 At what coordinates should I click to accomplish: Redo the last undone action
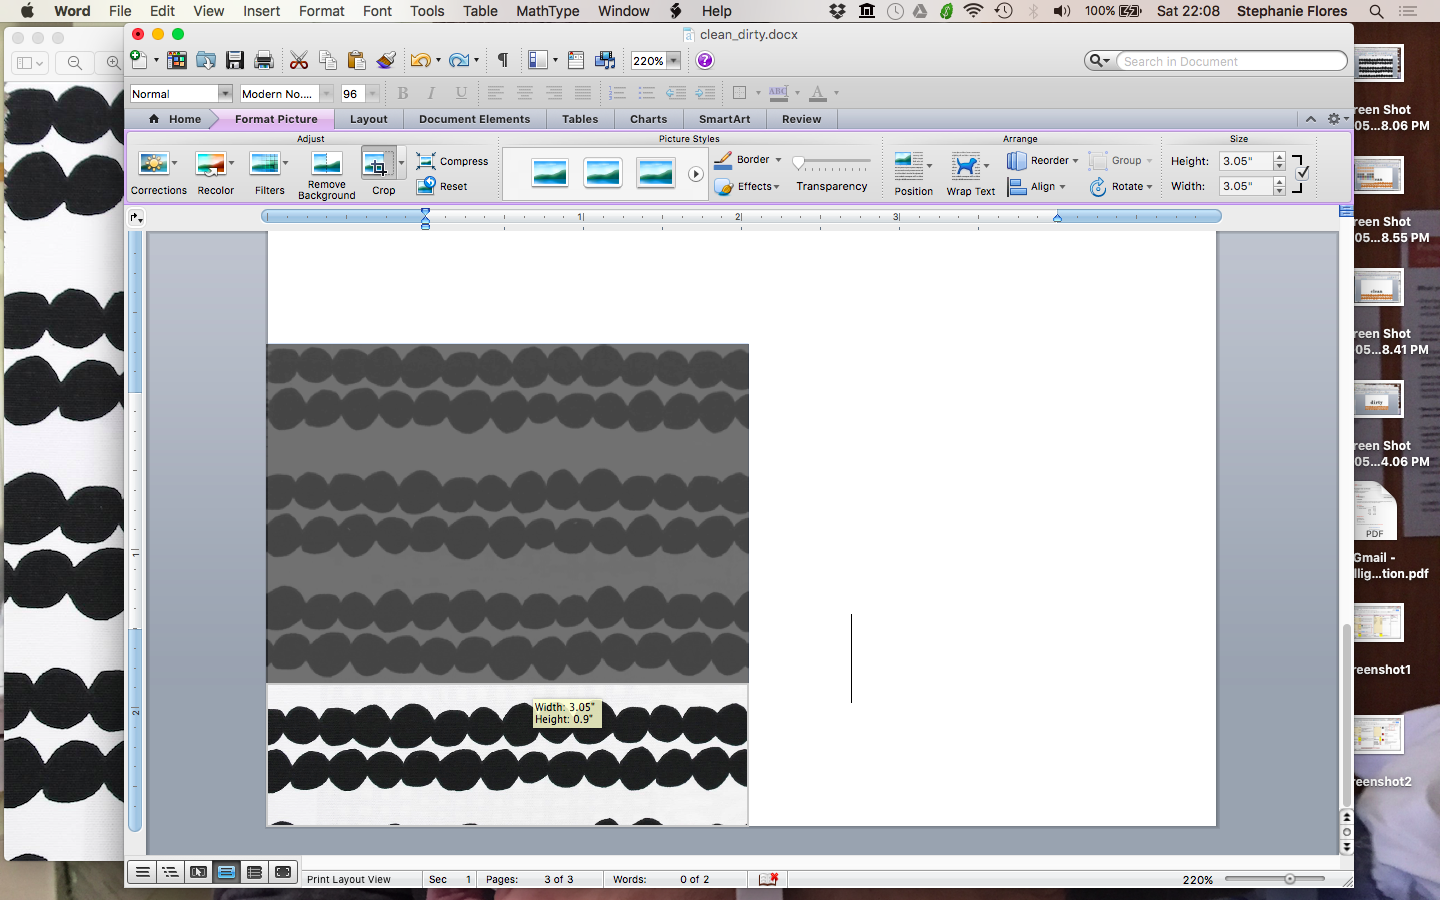458,60
